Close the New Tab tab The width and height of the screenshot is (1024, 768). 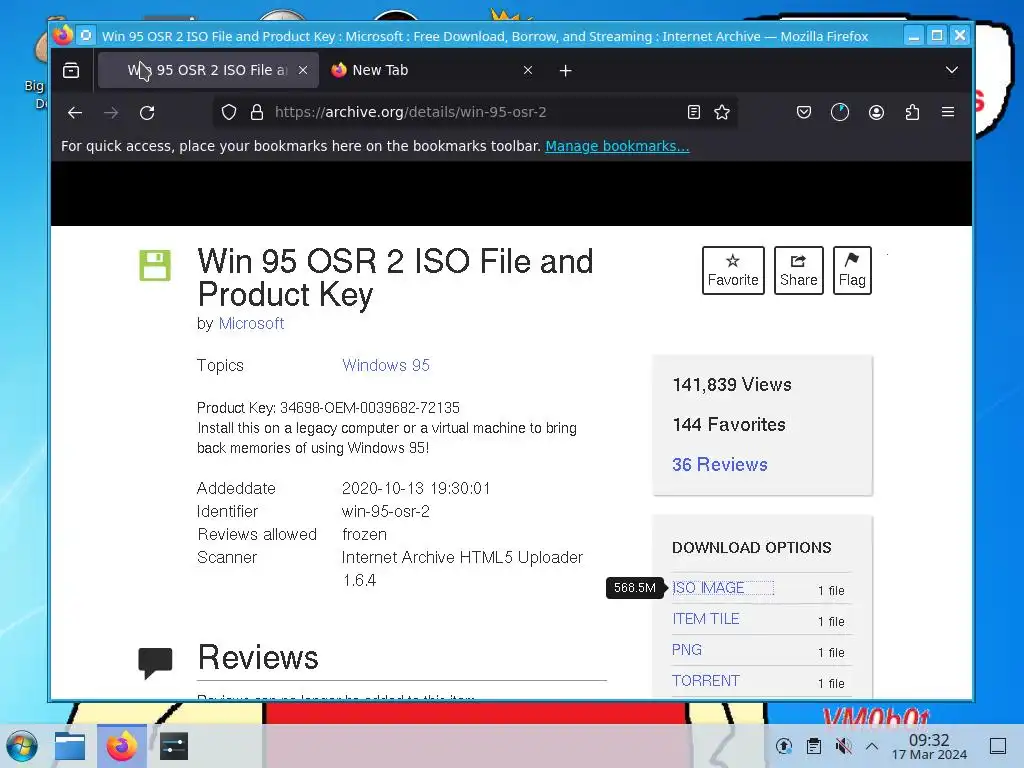[528, 70]
